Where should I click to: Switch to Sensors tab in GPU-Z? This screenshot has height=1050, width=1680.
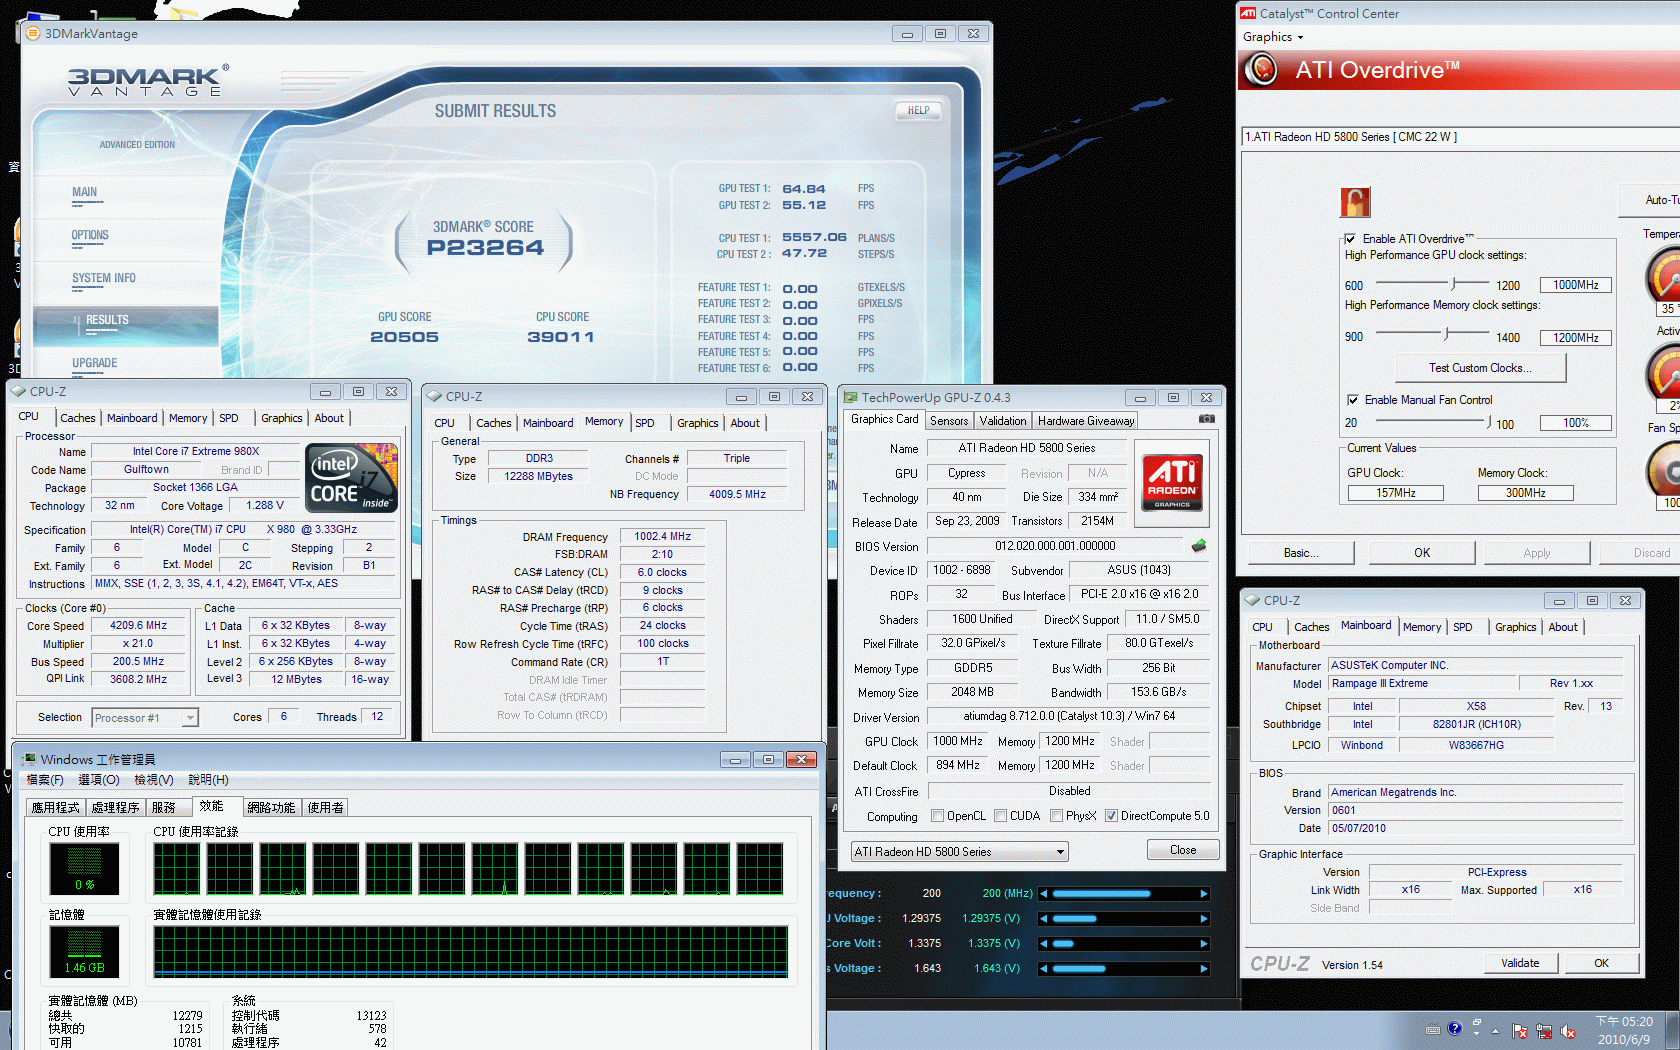[x=948, y=421]
